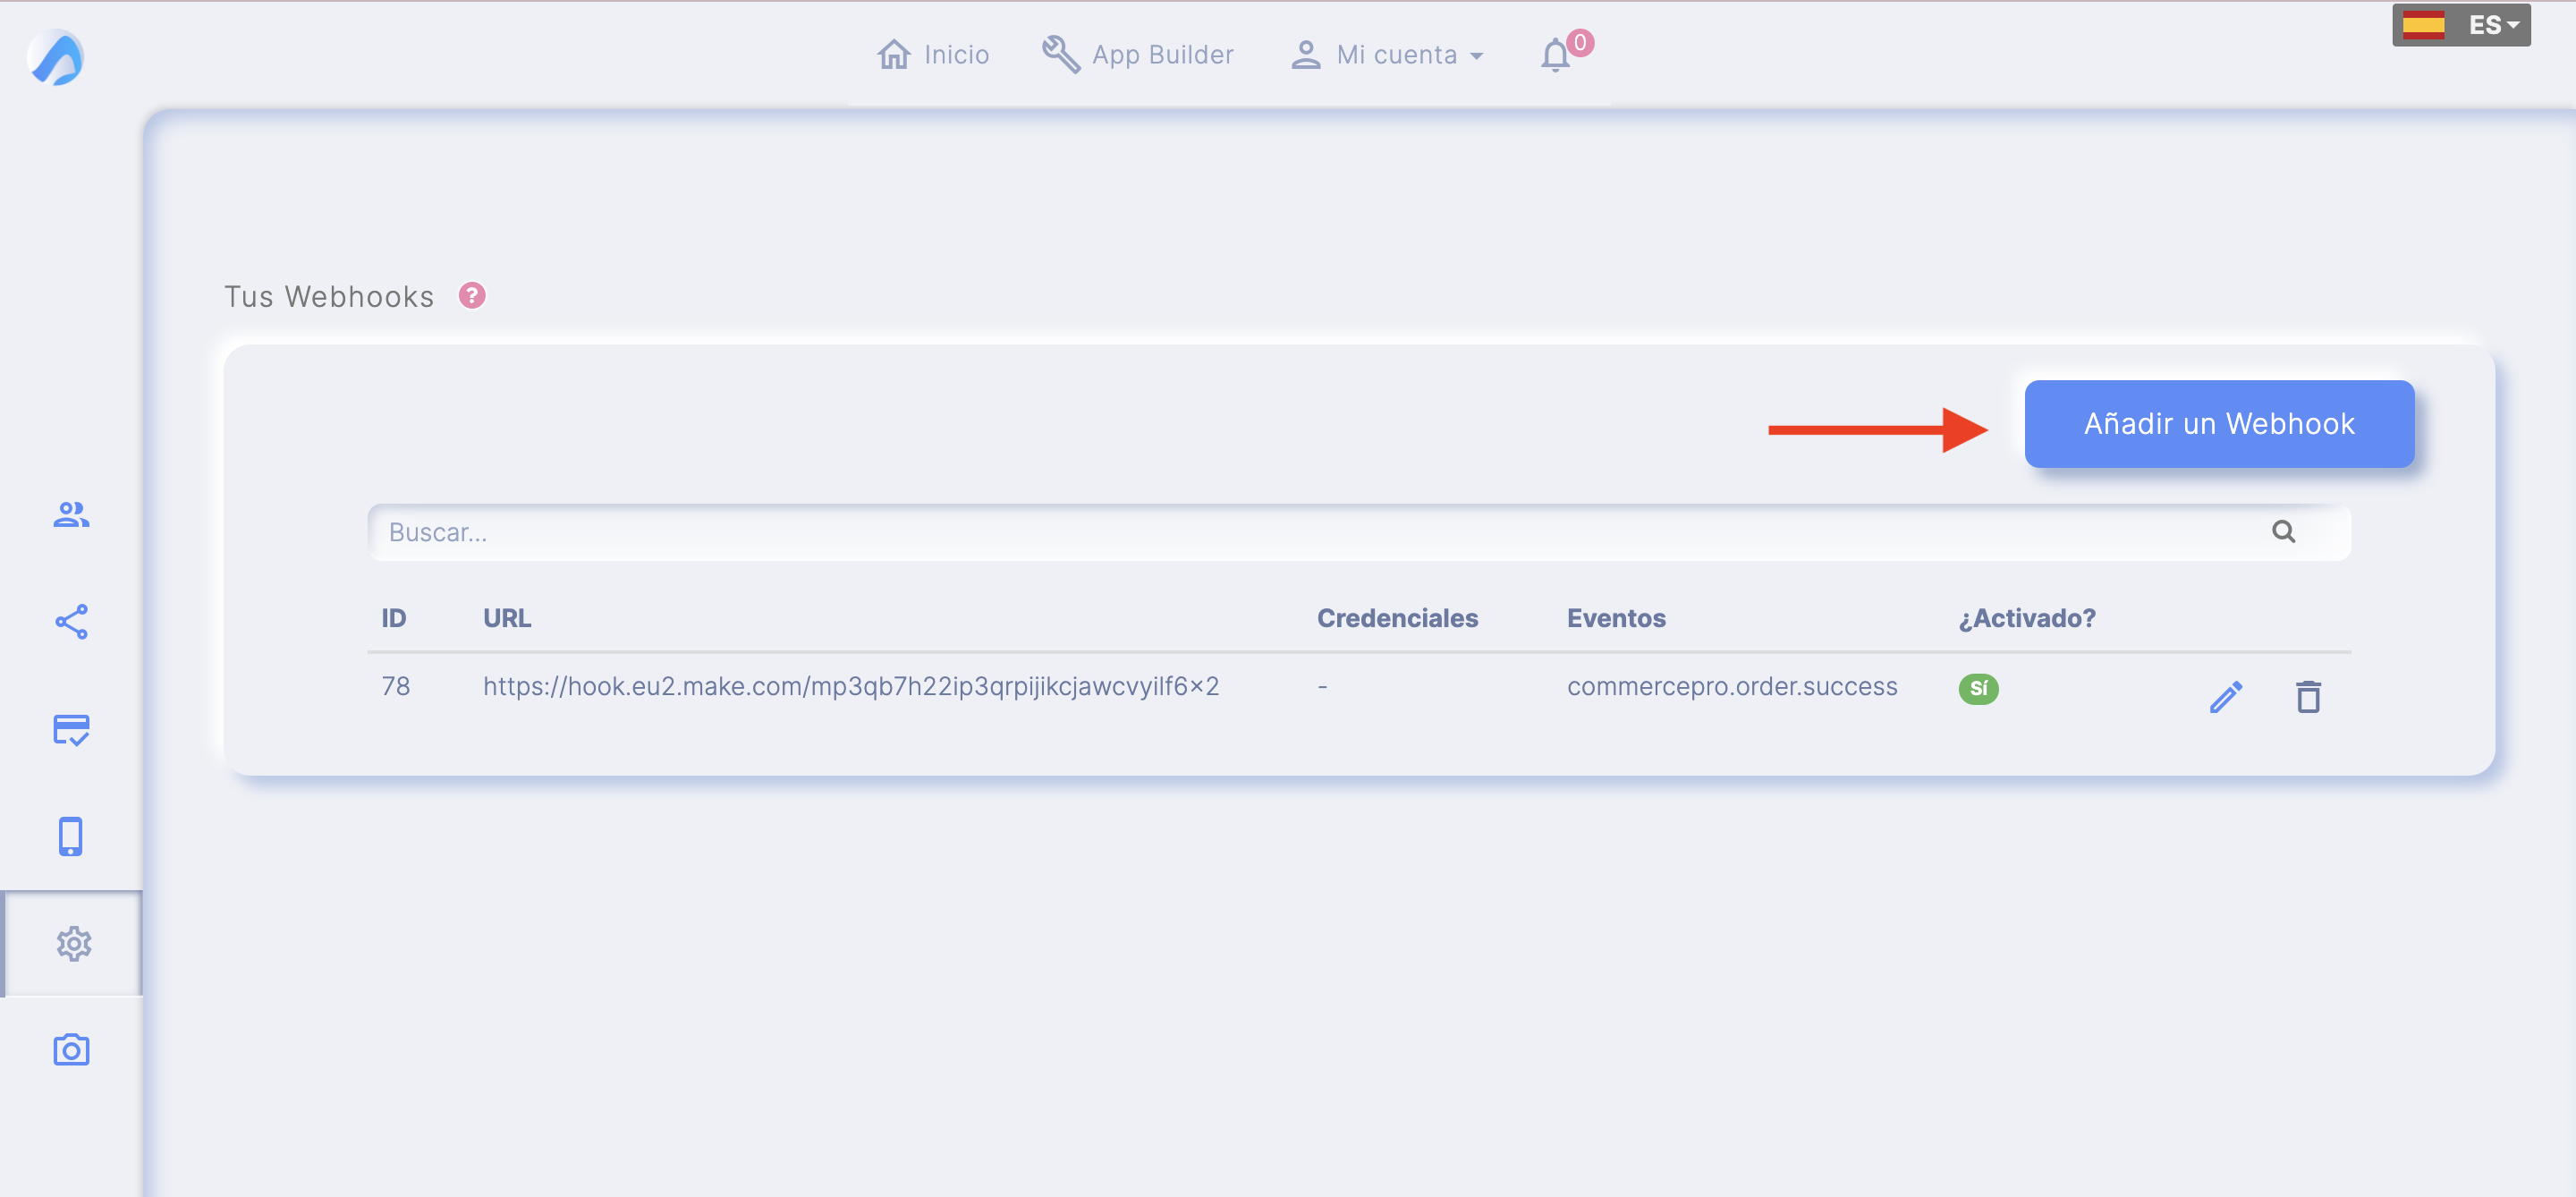This screenshot has width=2576, height=1197.
Task: Open the notifications bell
Action: click(x=1555, y=55)
